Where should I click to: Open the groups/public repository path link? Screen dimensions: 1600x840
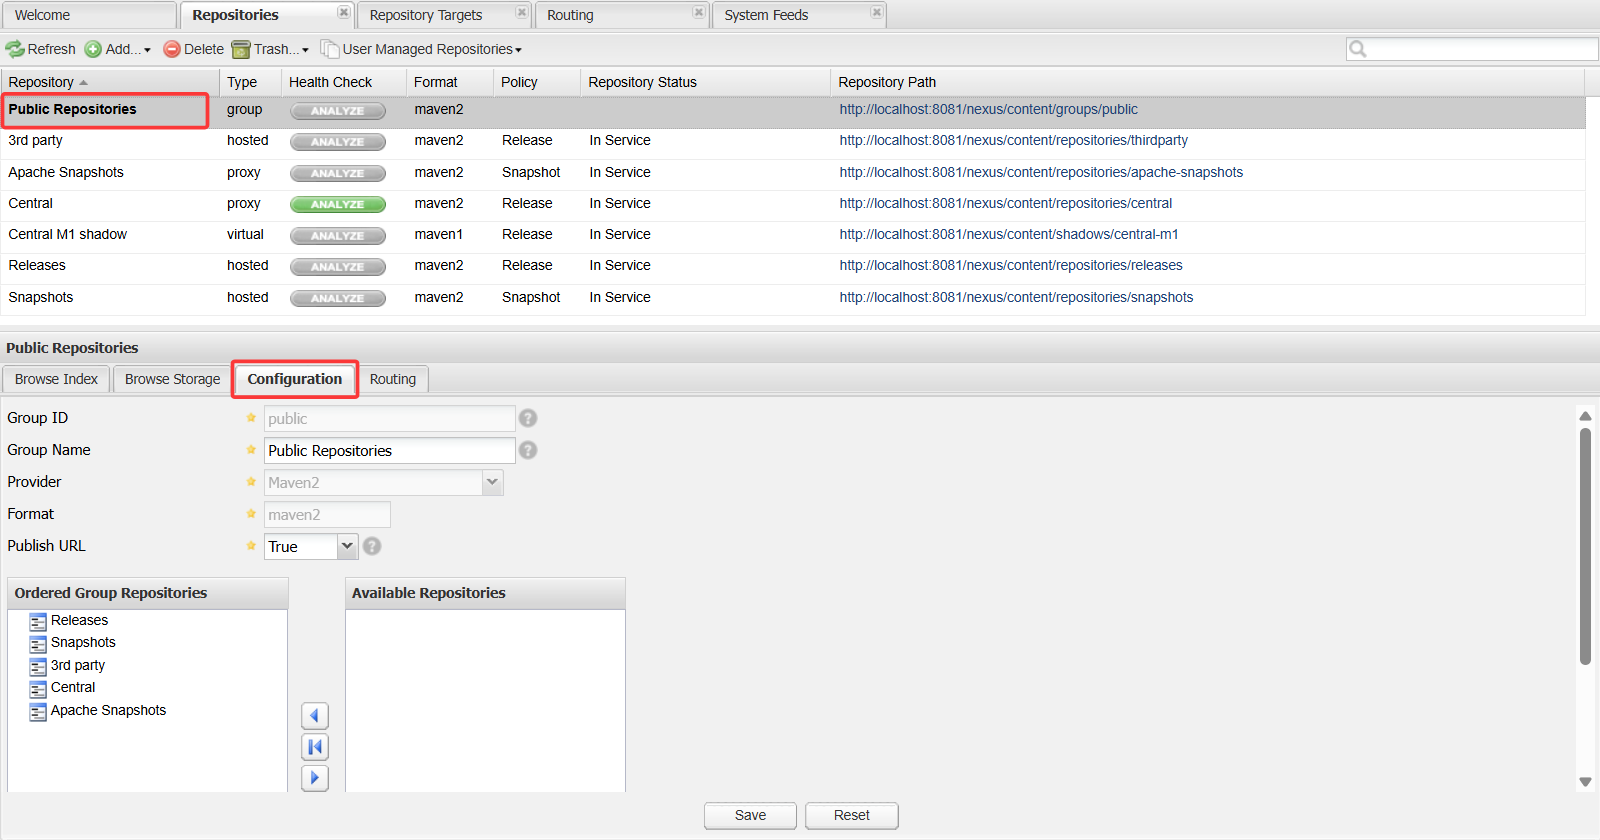pyautogui.click(x=988, y=109)
